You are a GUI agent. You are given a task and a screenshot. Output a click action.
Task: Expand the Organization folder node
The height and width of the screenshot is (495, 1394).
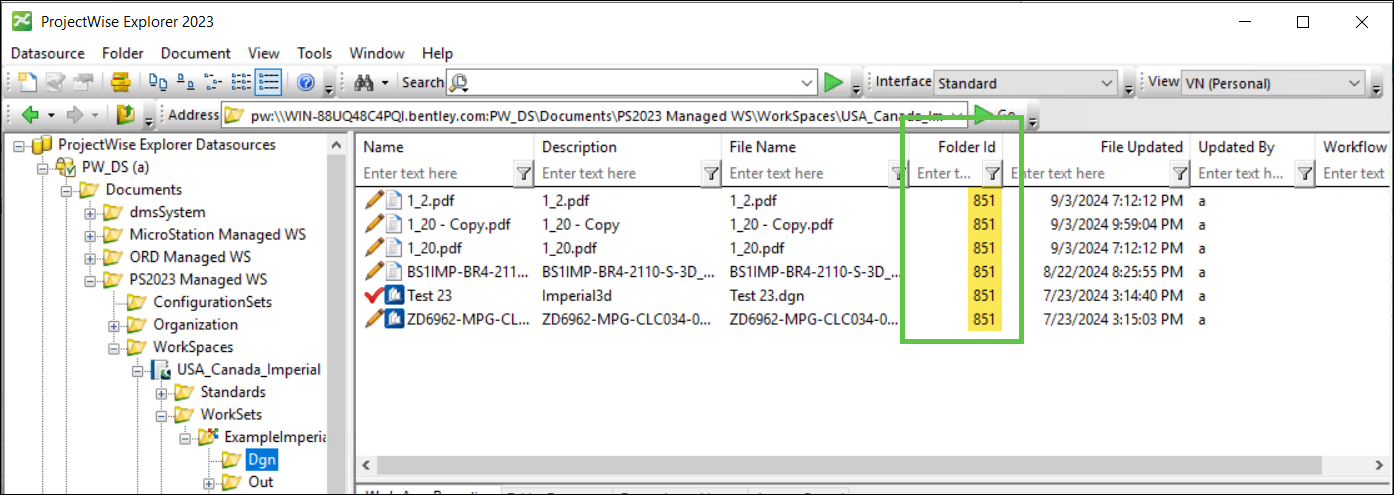tap(113, 325)
